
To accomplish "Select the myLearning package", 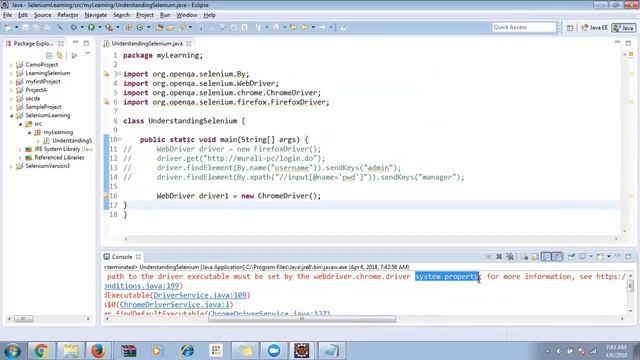I will pyautogui.click(x=58, y=132).
